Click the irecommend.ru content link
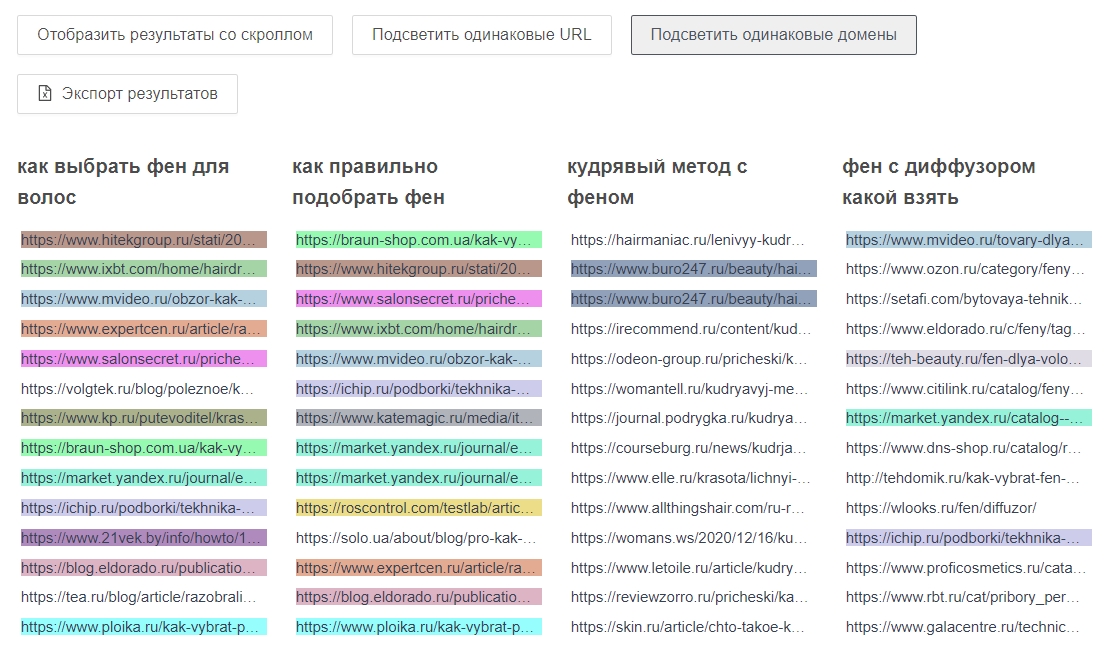The width and height of the screenshot is (1119, 648). (x=689, y=329)
